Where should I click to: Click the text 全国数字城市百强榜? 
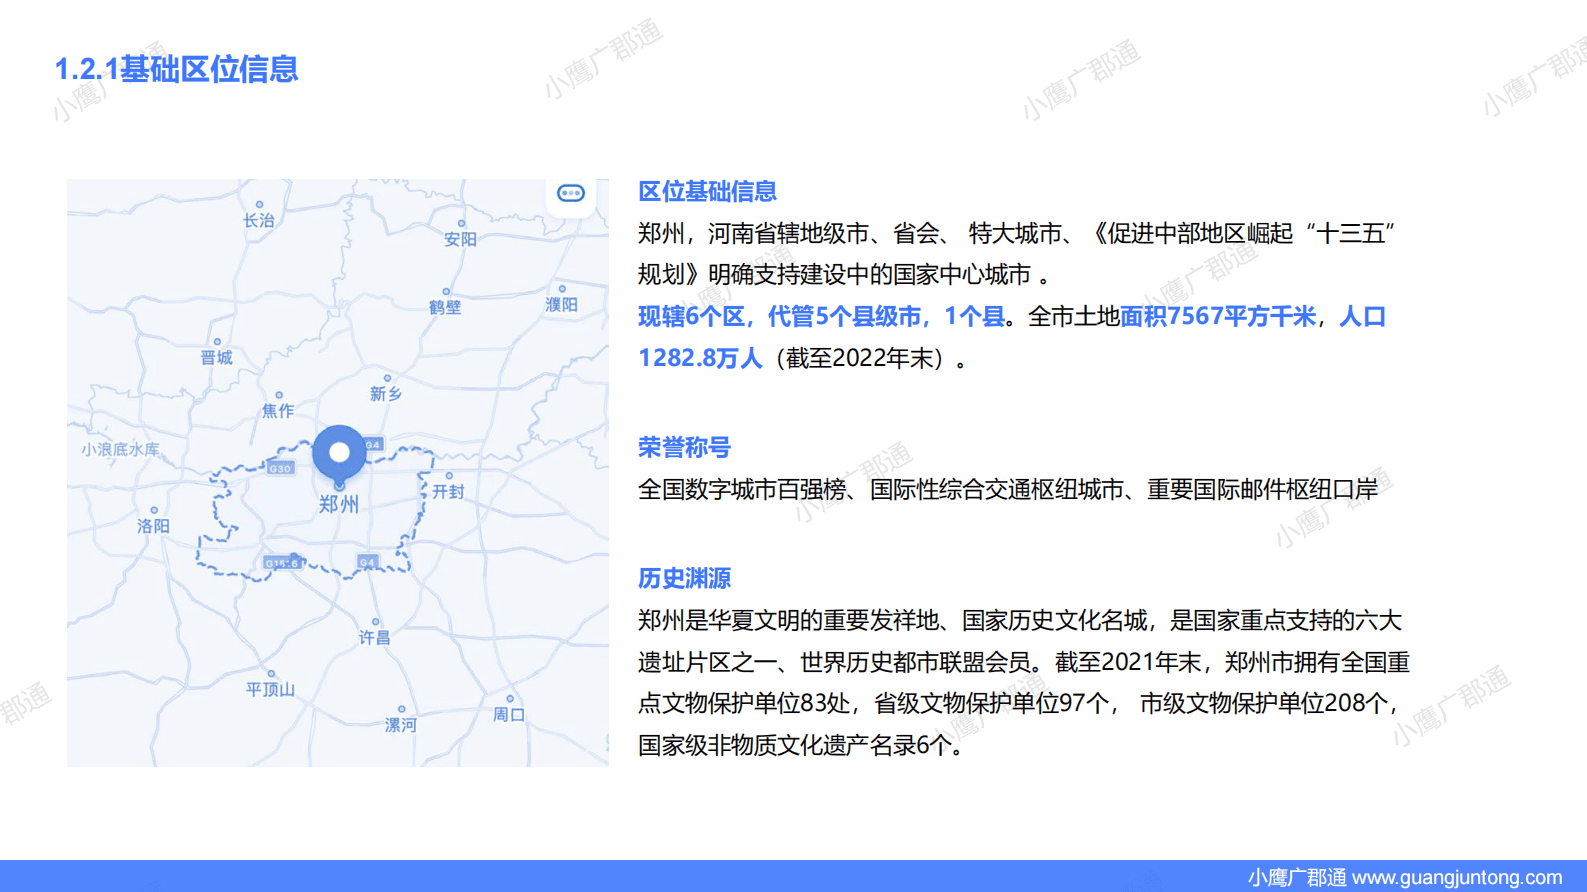pyautogui.click(x=742, y=489)
